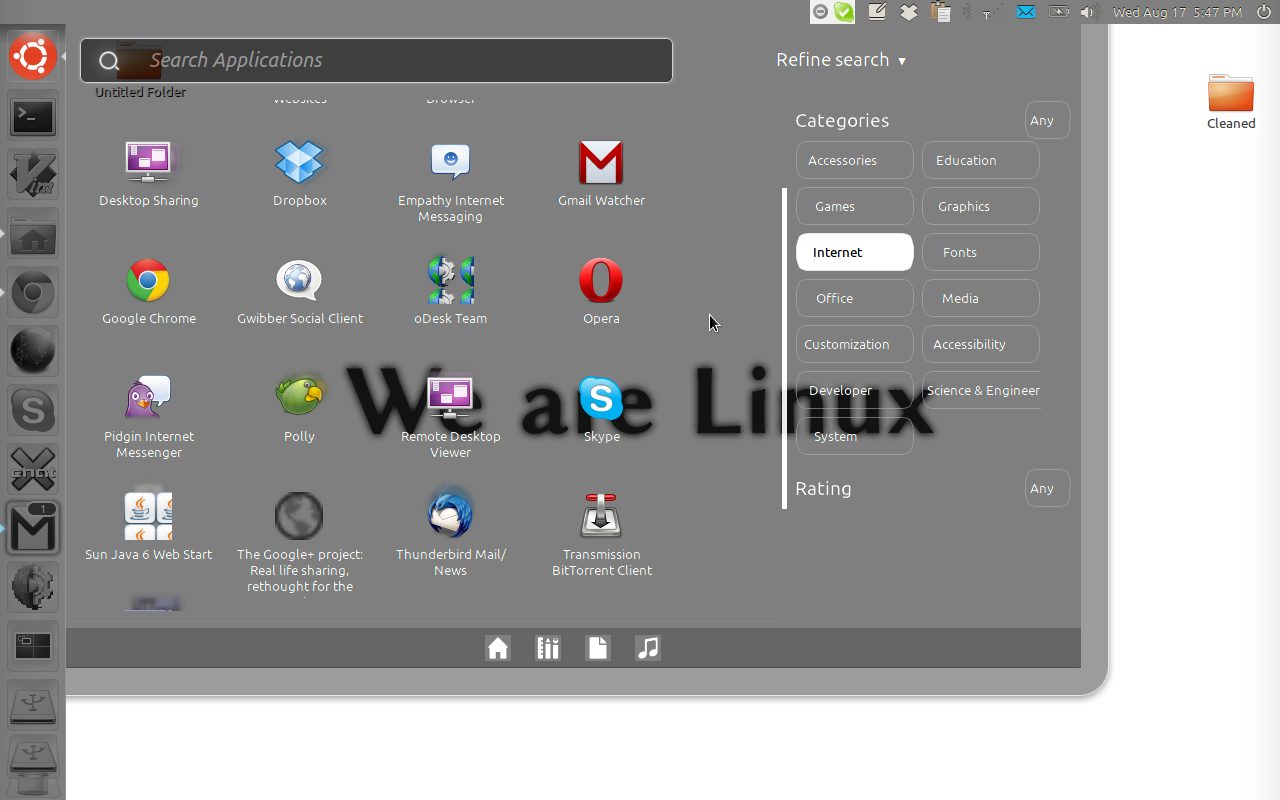Collapse the Refine search panel
The width and height of the screenshot is (1280, 800).
click(841, 60)
